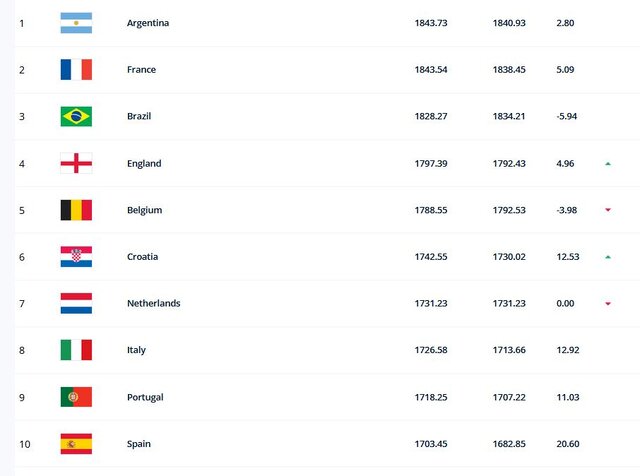Select the Brazil team name
Screen dimensions: 640x476
point(140,117)
